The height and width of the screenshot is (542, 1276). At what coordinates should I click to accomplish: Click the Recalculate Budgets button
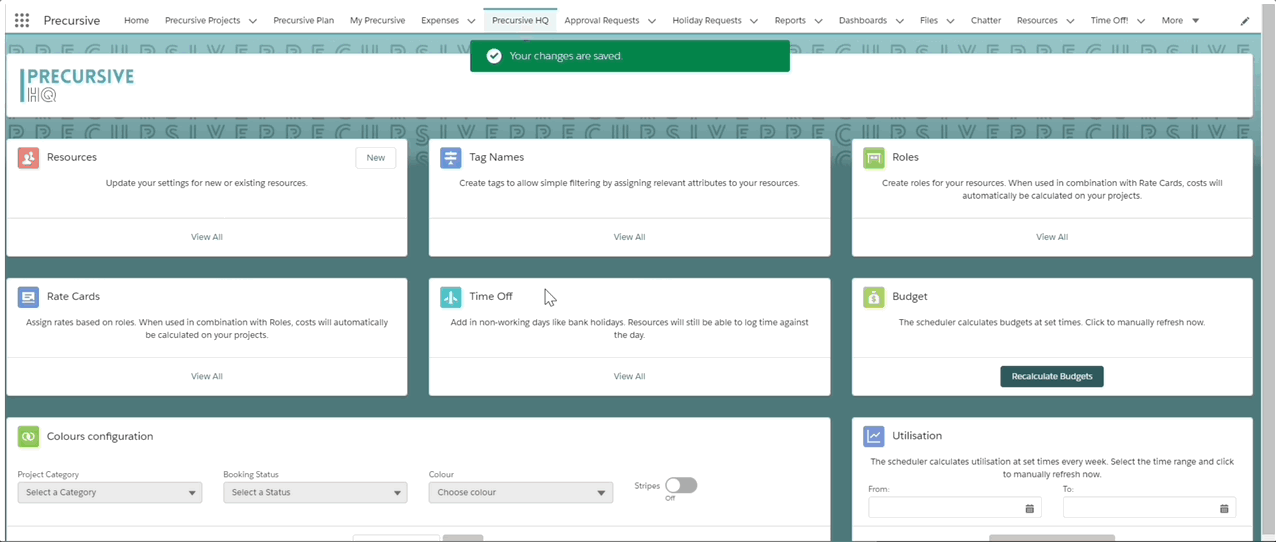1052,376
